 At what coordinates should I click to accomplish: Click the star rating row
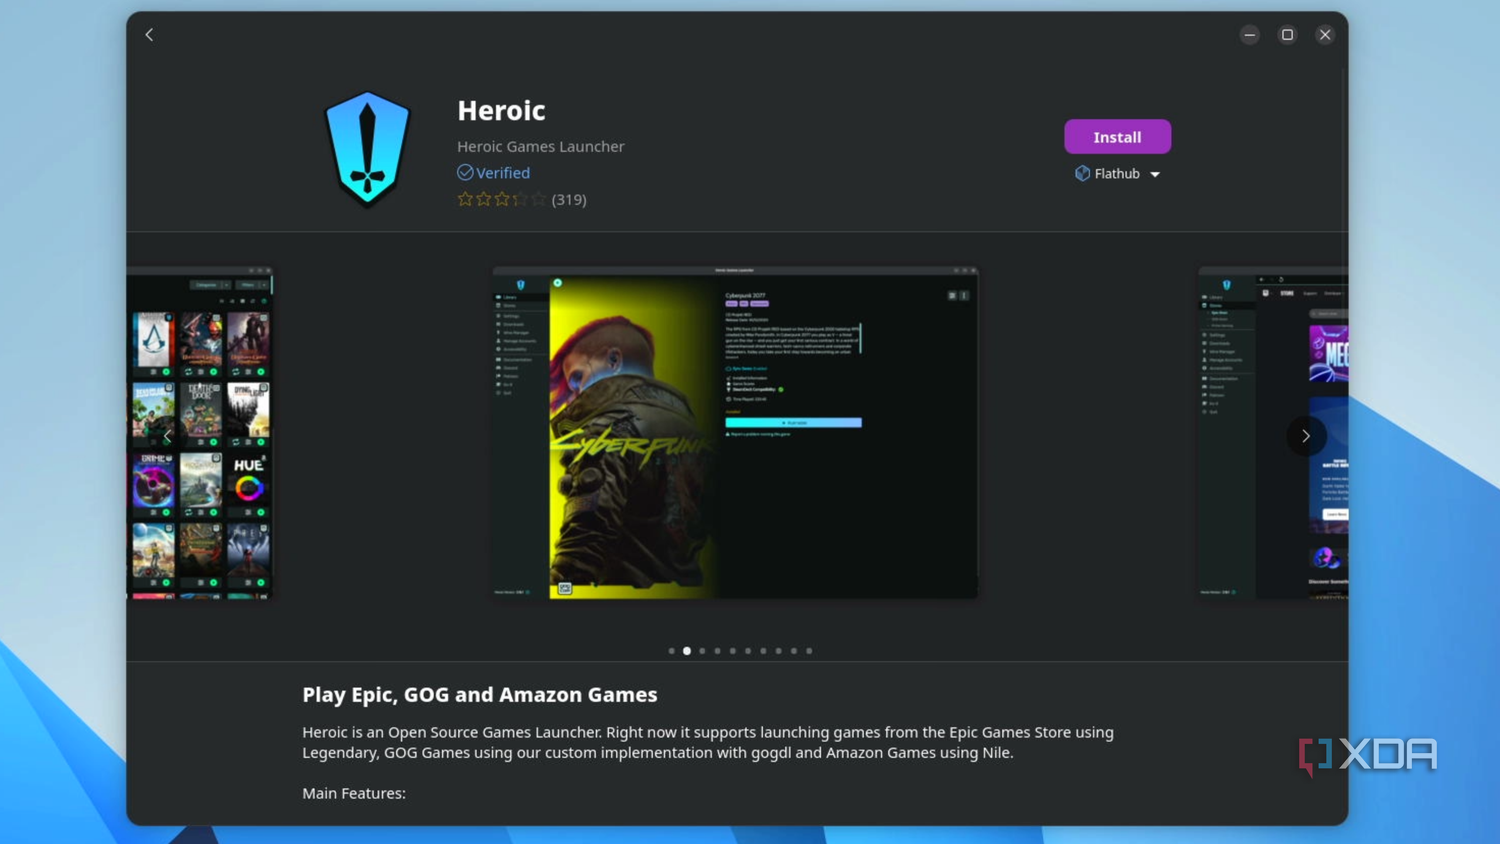pyautogui.click(x=501, y=199)
